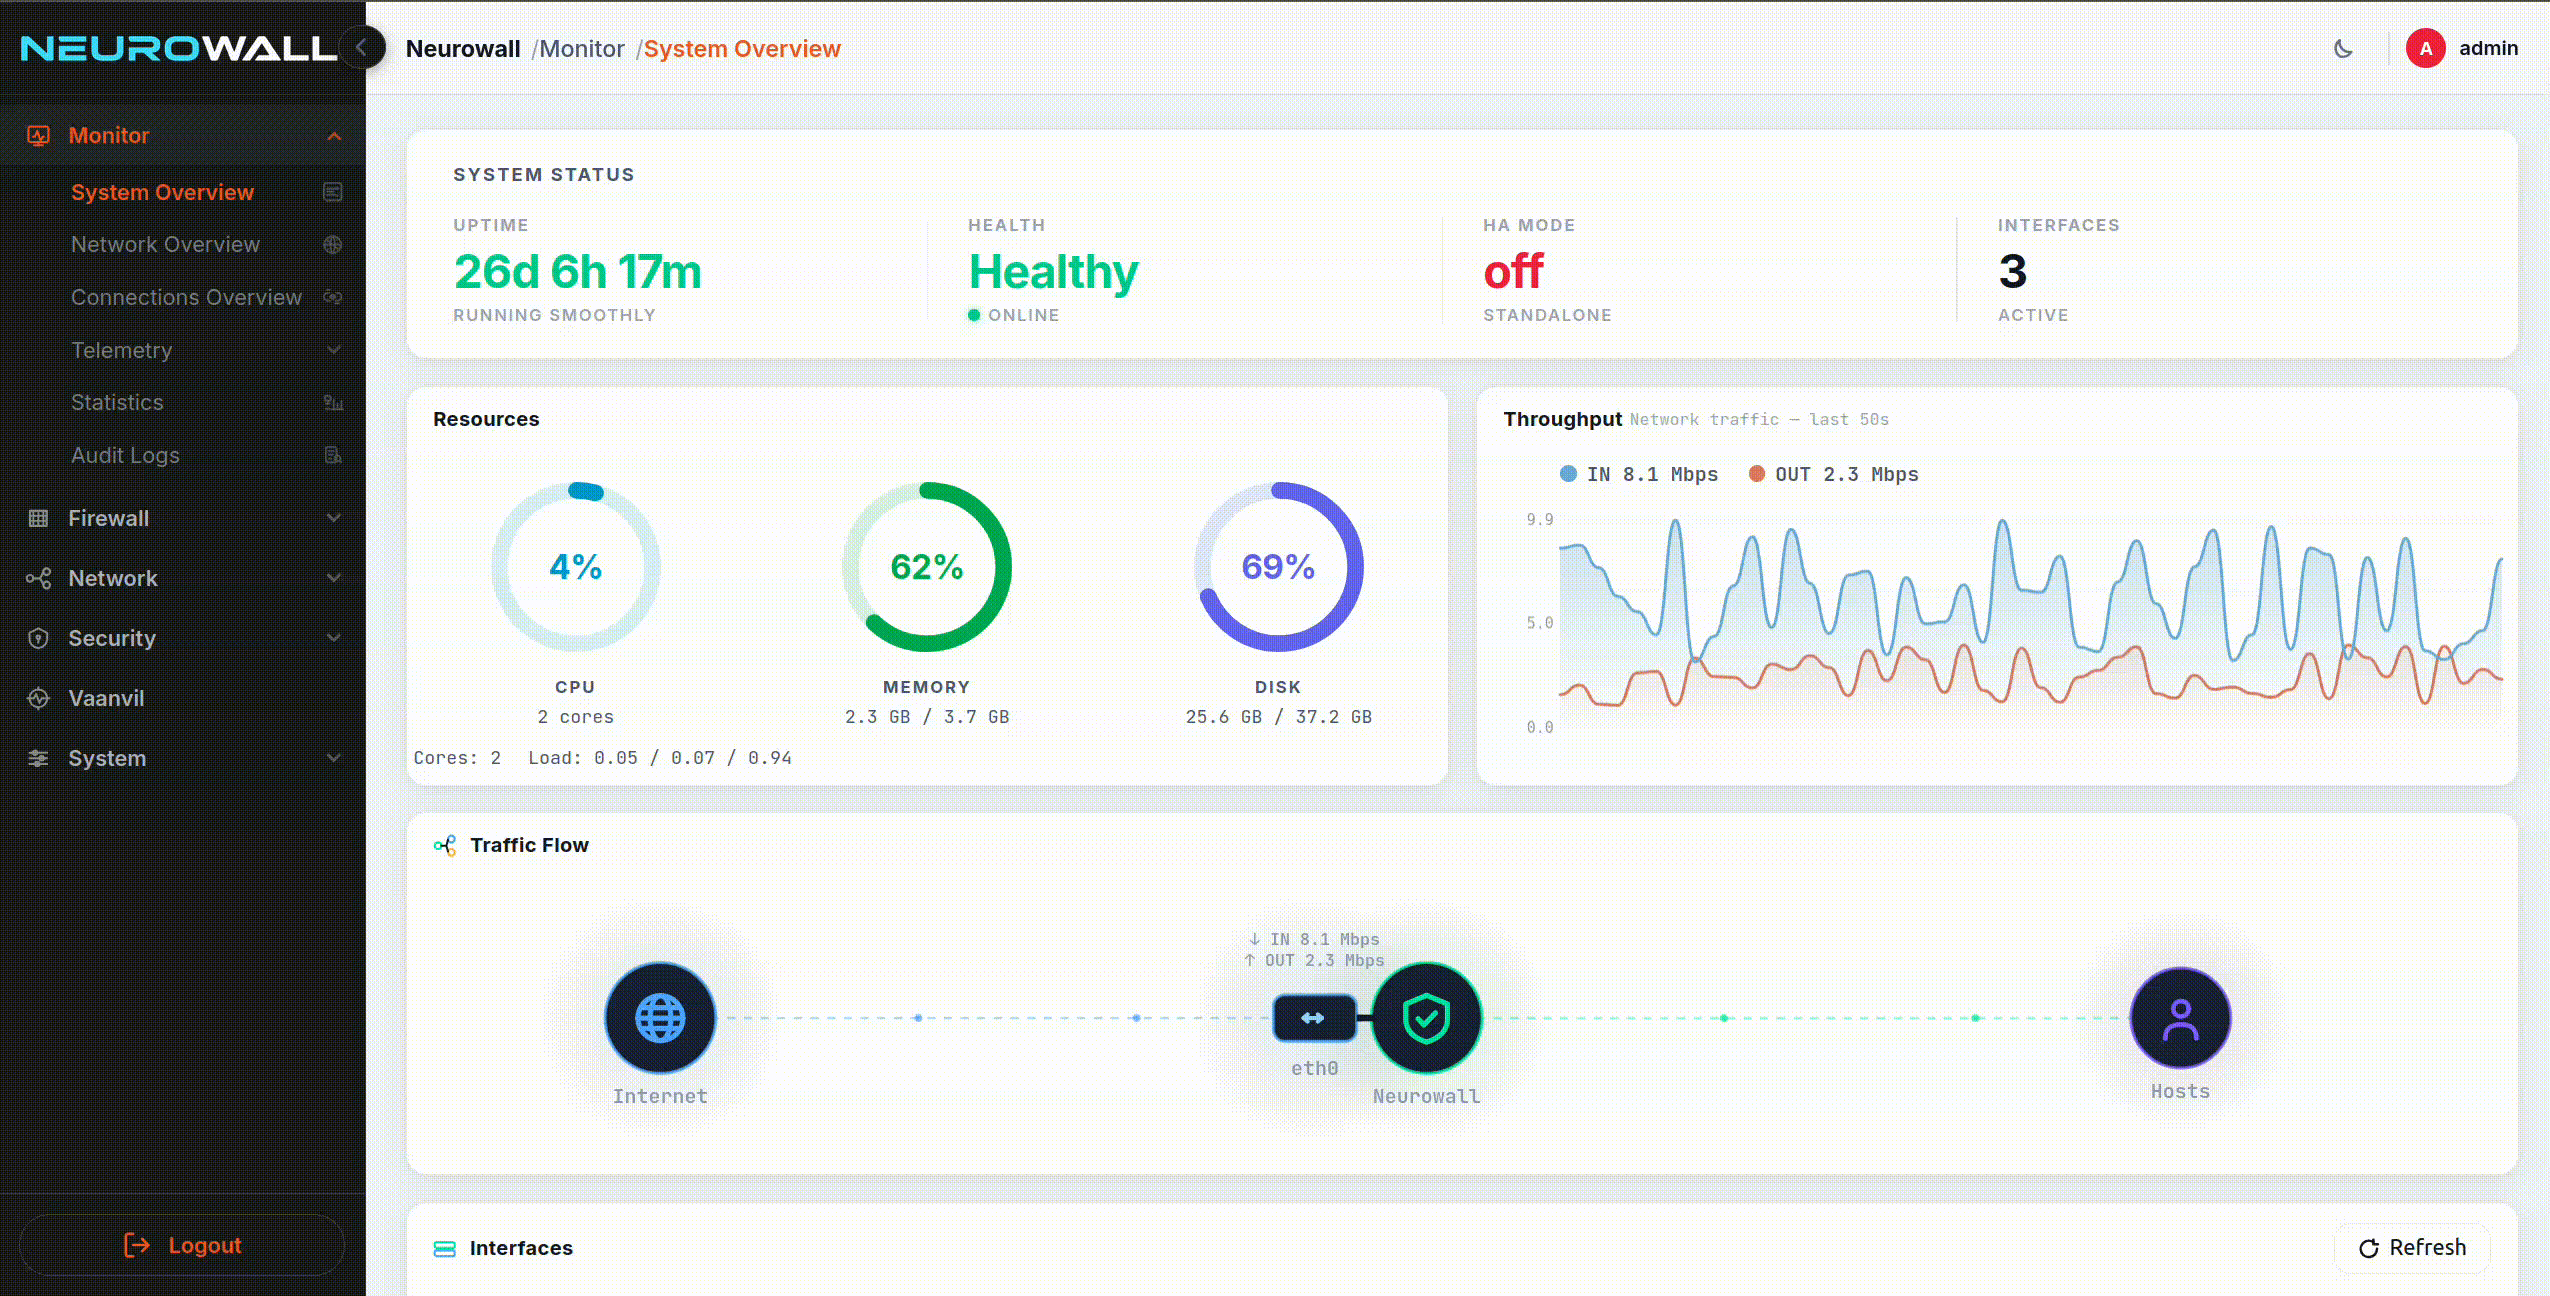Click the HA Mode off value
The width and height of the screenshot is (2550, 1296).
pyautogui.click(x=1513, y=272)
